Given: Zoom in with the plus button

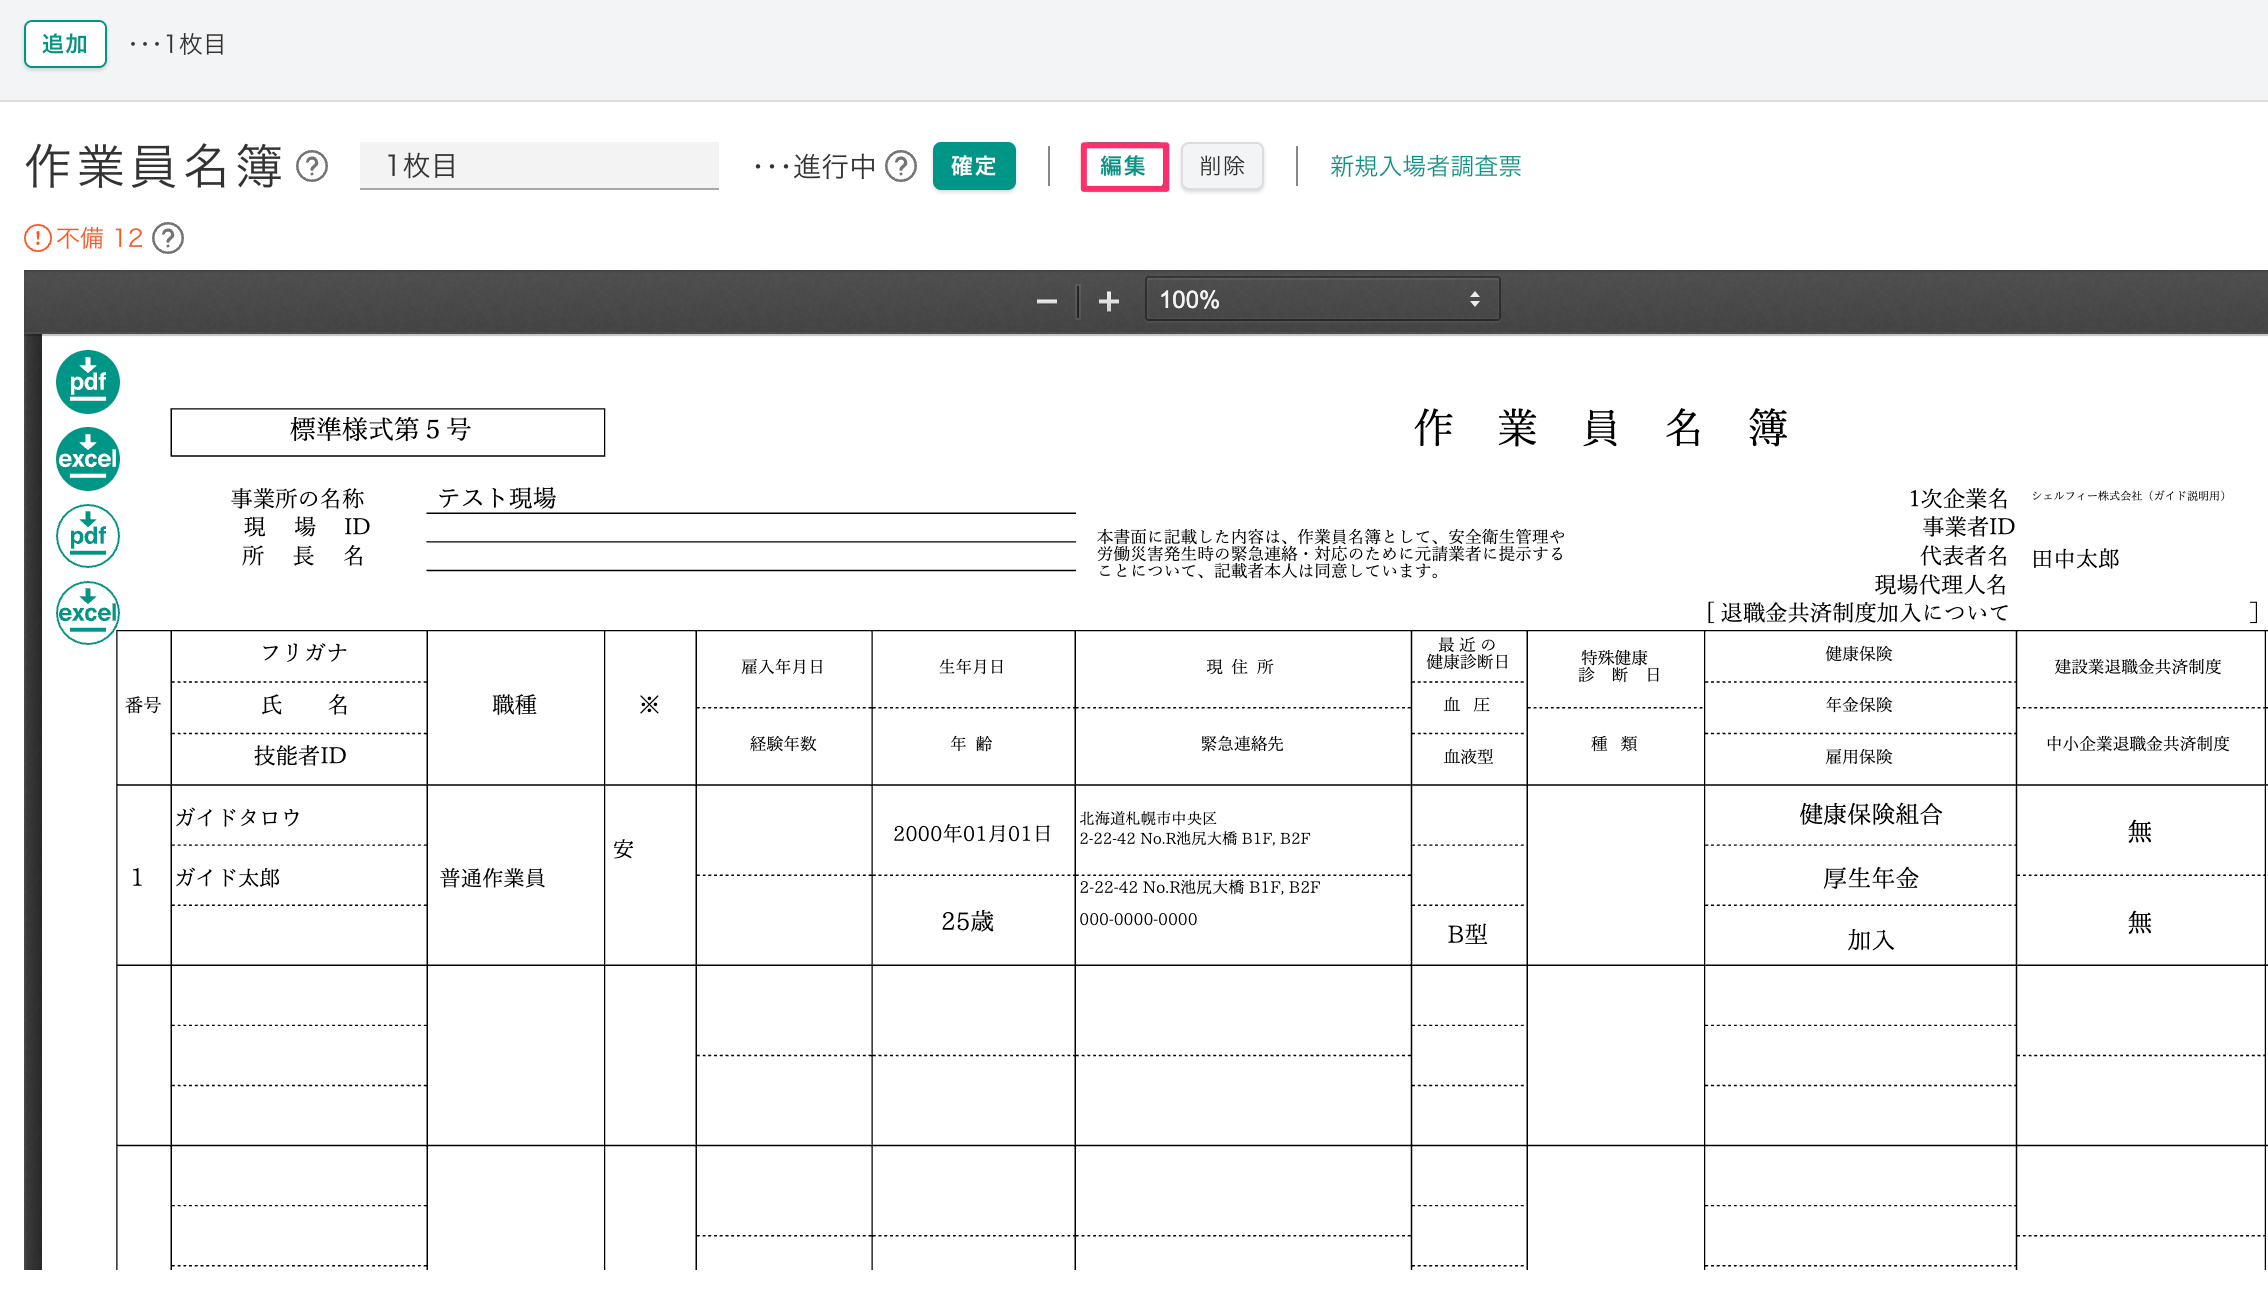Looking at the screenshot, I should (1108, 301).
